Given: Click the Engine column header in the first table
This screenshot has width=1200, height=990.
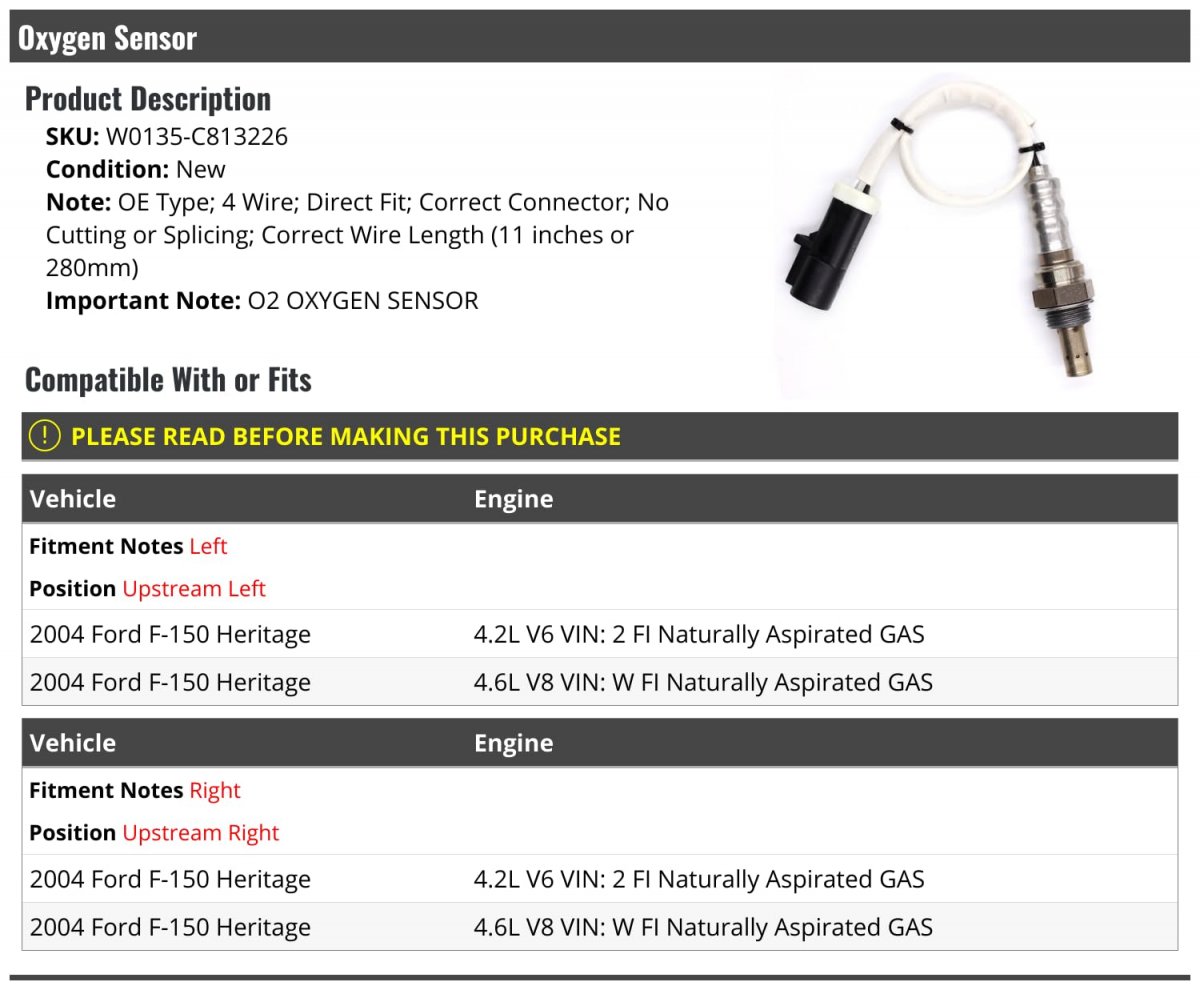Looking at the screenshot, I should click(513, 499).
